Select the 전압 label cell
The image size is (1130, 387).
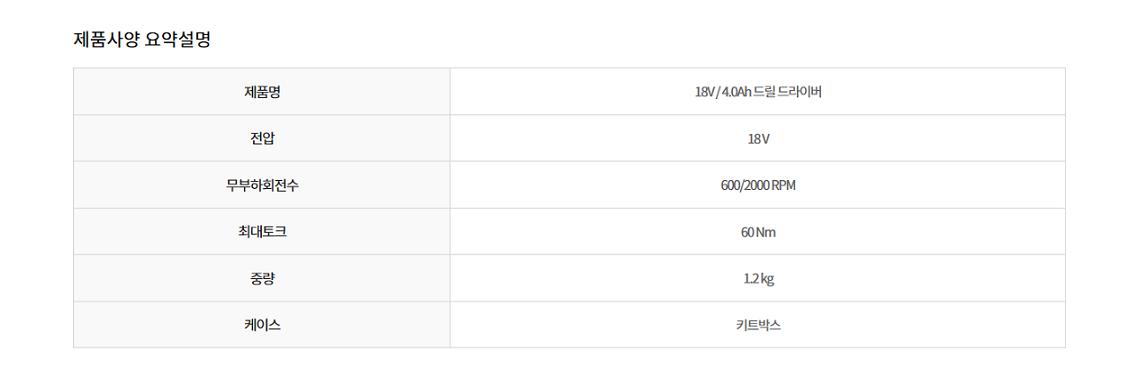(x=262, y=138)
